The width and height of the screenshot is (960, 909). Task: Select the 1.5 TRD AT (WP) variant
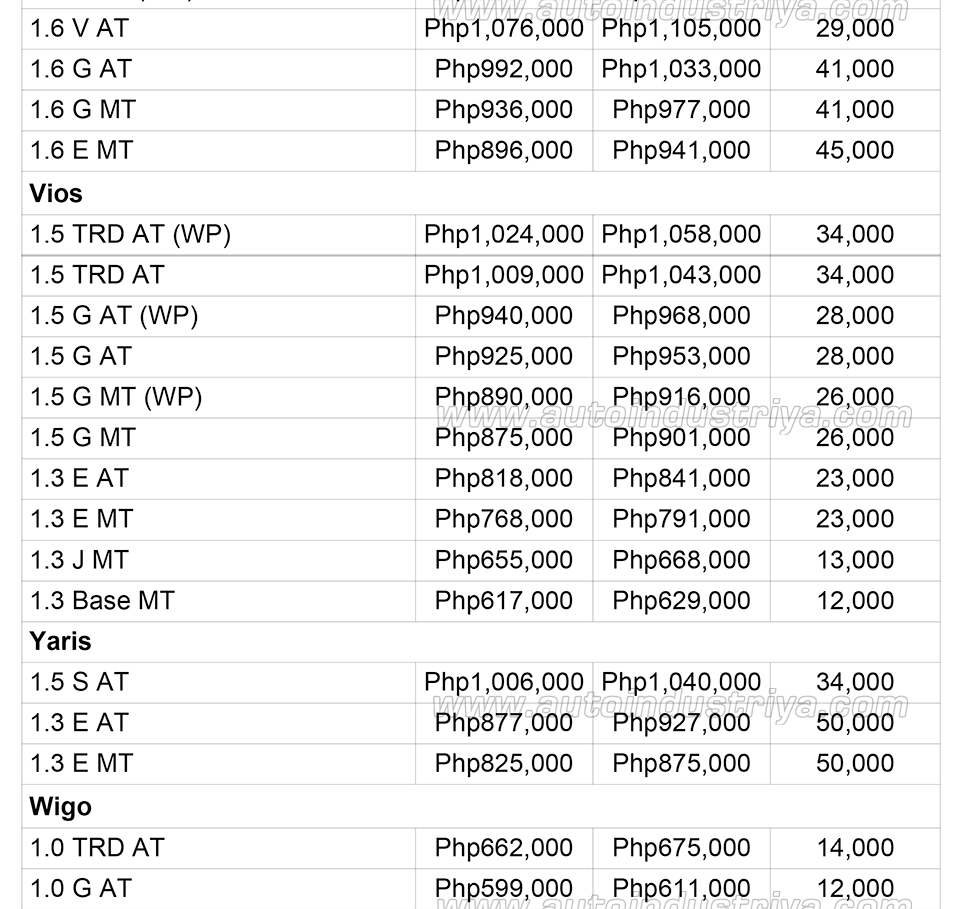tap(130, 234)
